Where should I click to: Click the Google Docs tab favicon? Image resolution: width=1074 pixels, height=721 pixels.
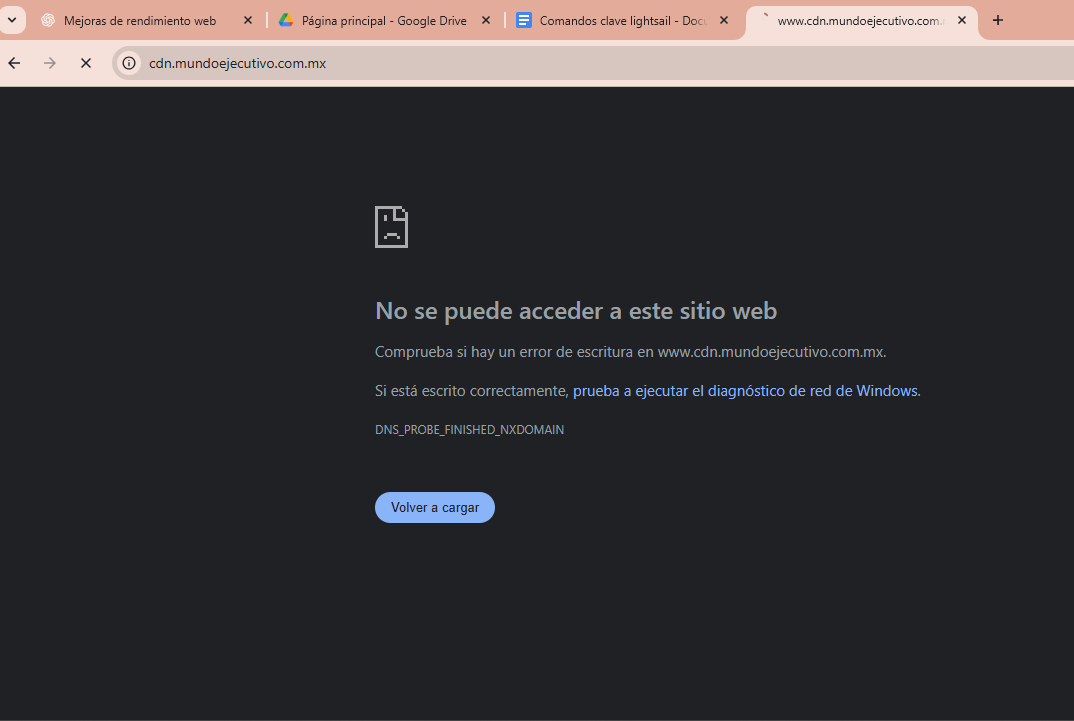[524, 20]
